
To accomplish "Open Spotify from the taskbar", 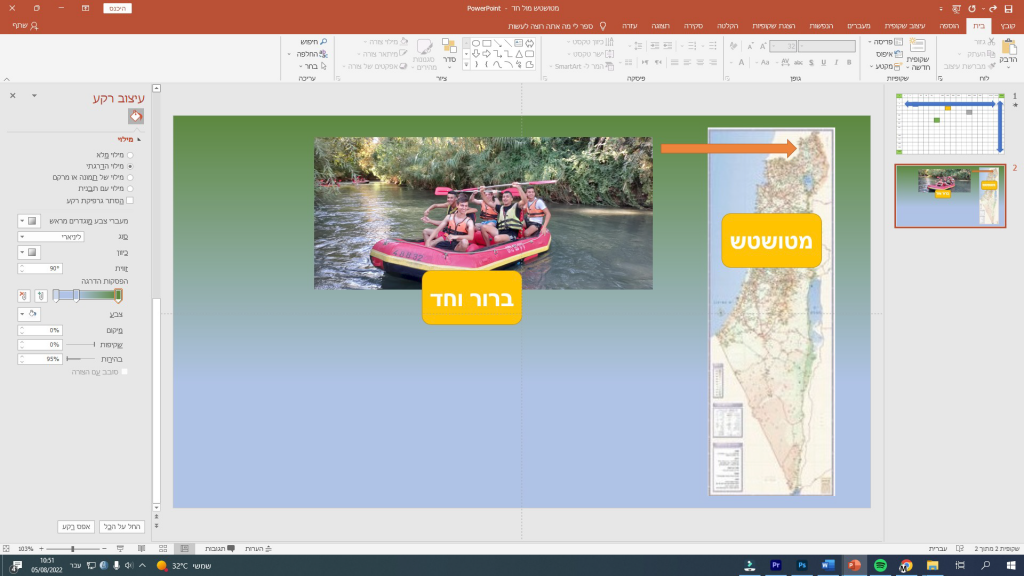I will tap(880, 566).
